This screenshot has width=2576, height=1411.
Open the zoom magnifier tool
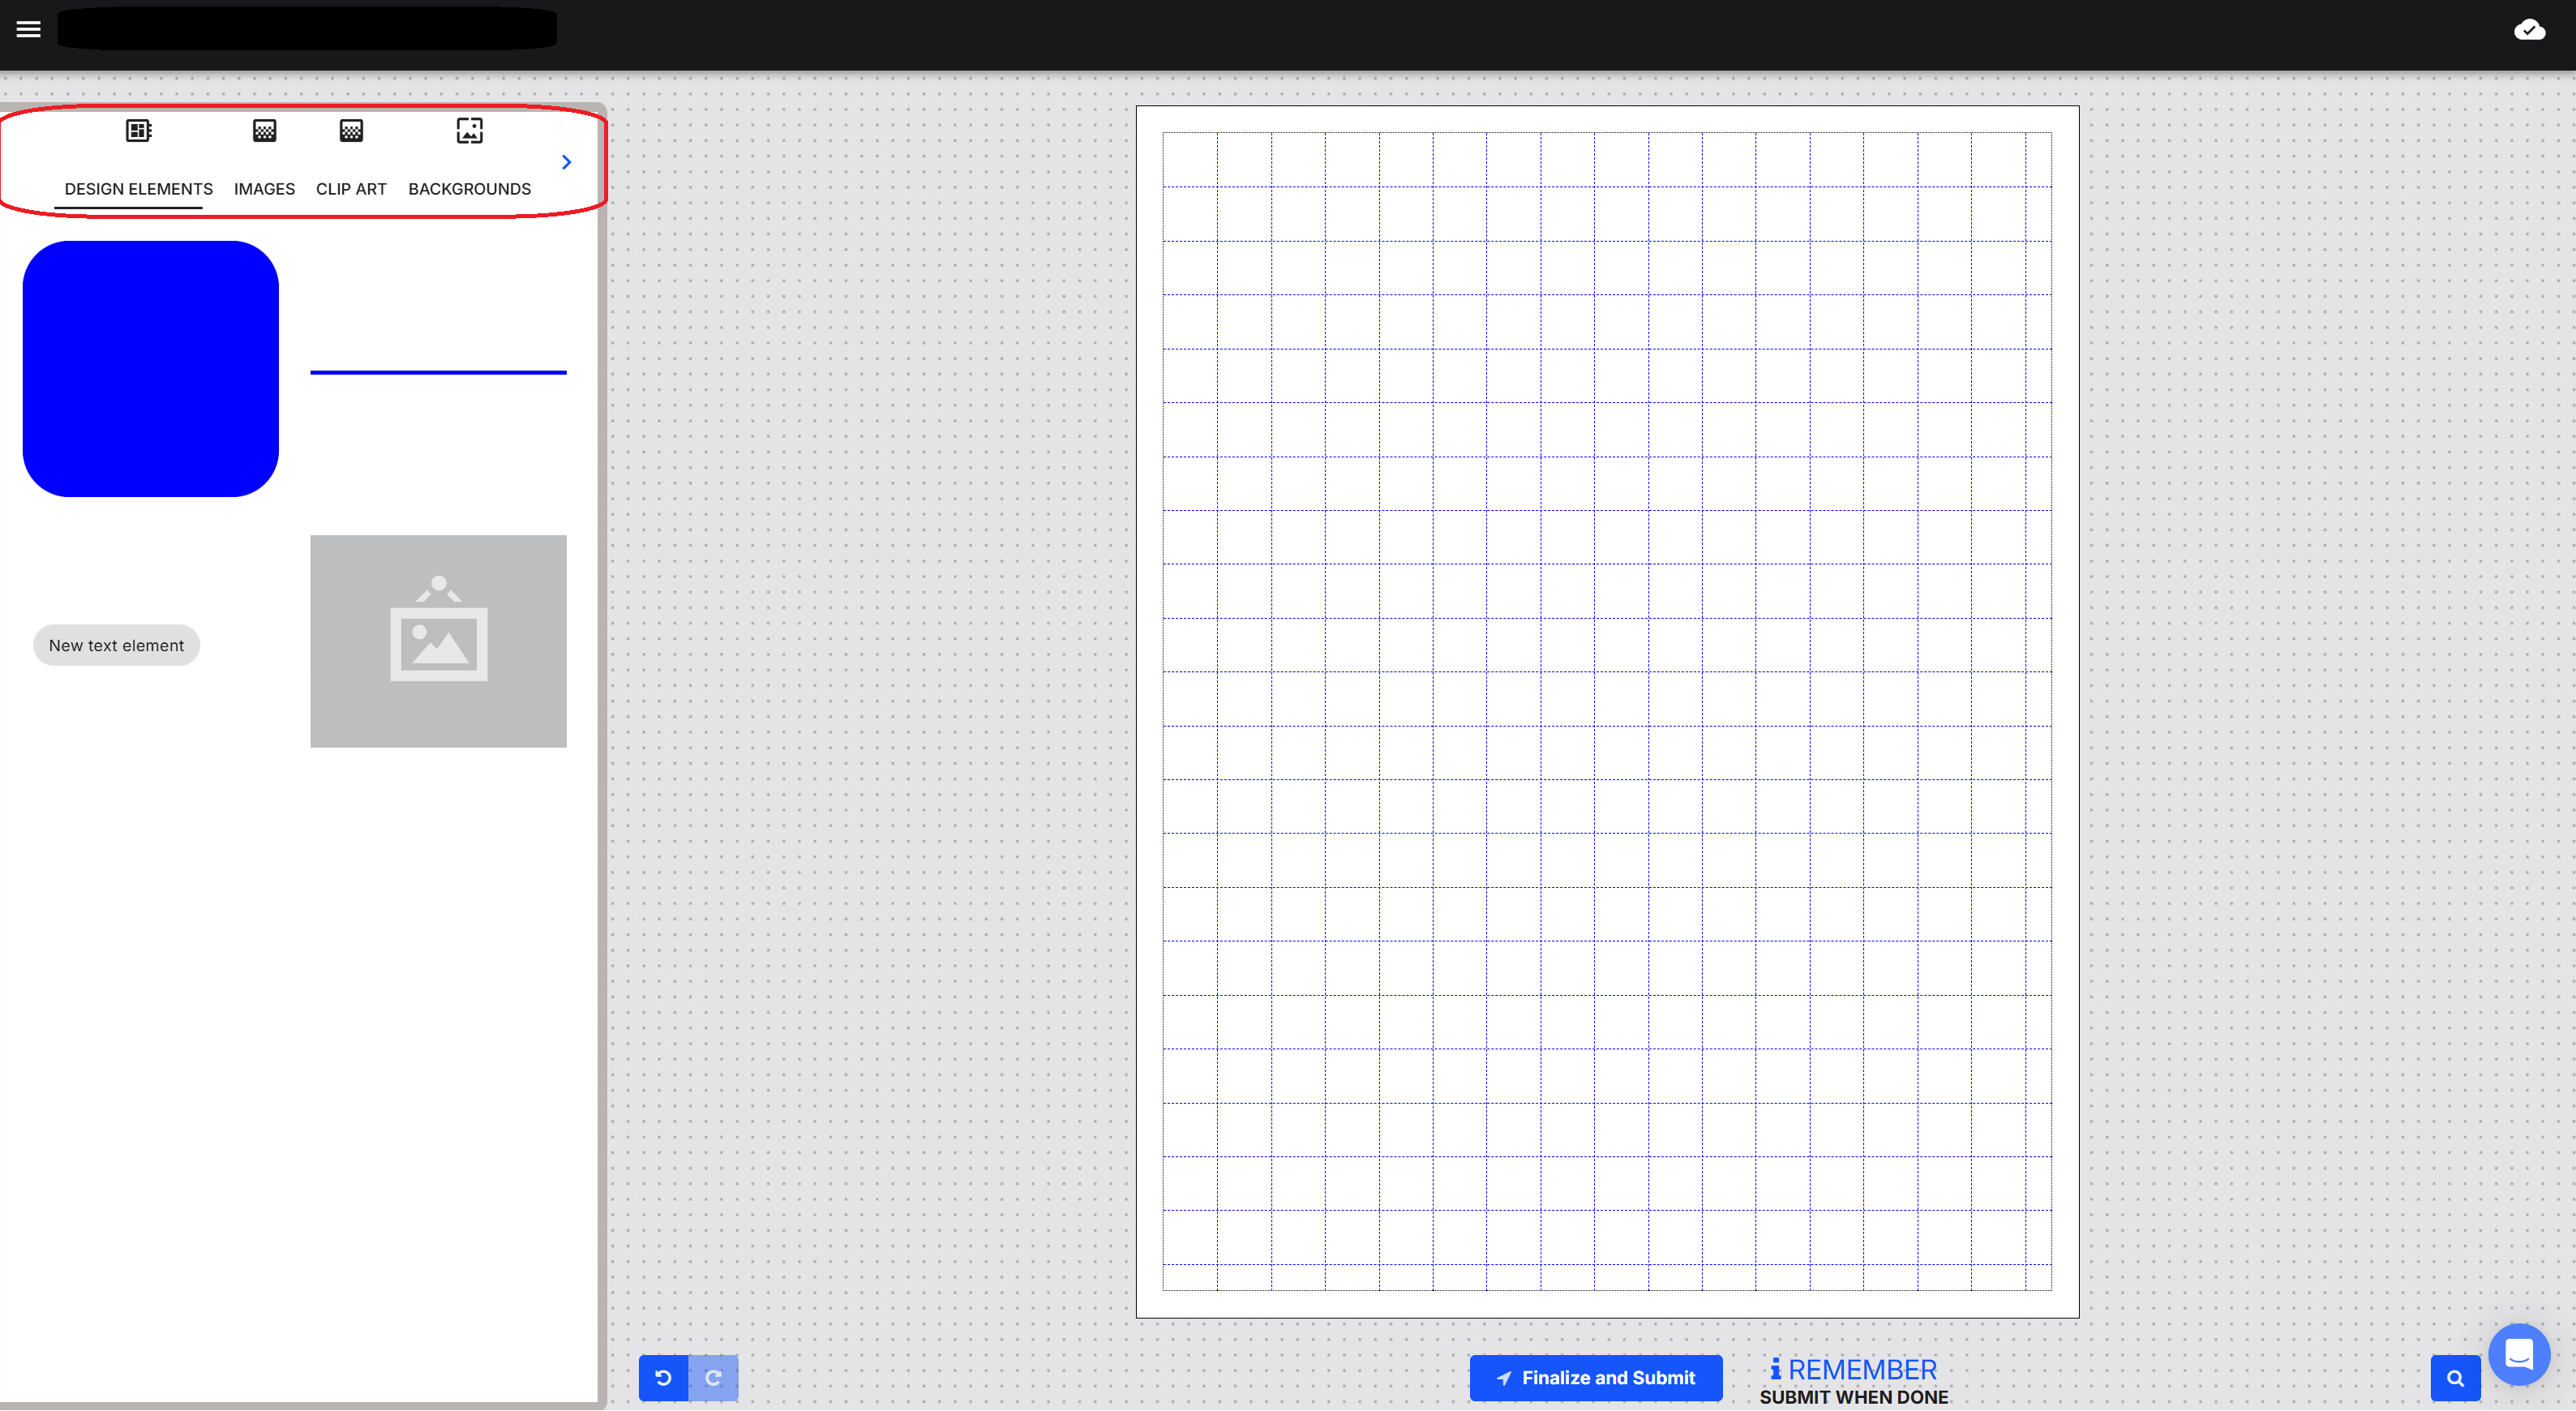(x=2455, y=1377)
